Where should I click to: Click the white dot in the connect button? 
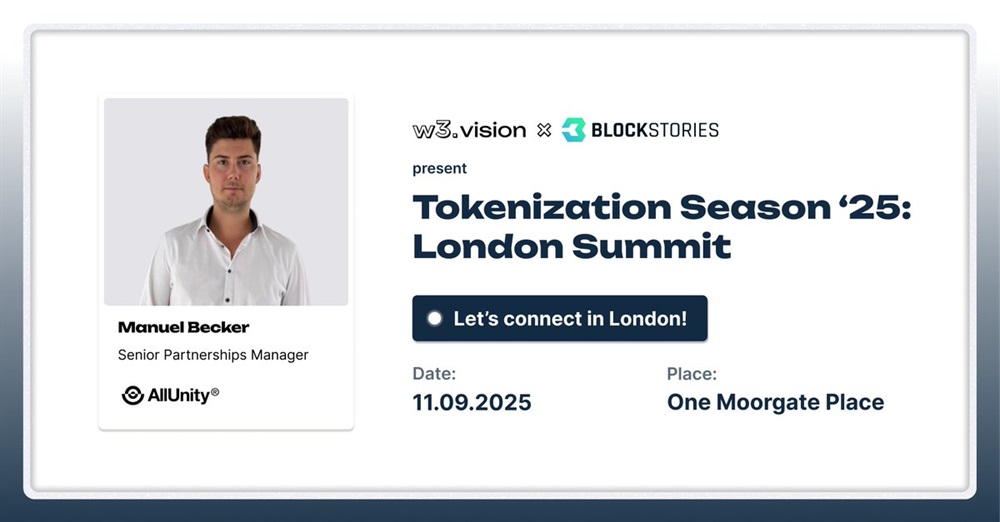(x=435, y=318)
